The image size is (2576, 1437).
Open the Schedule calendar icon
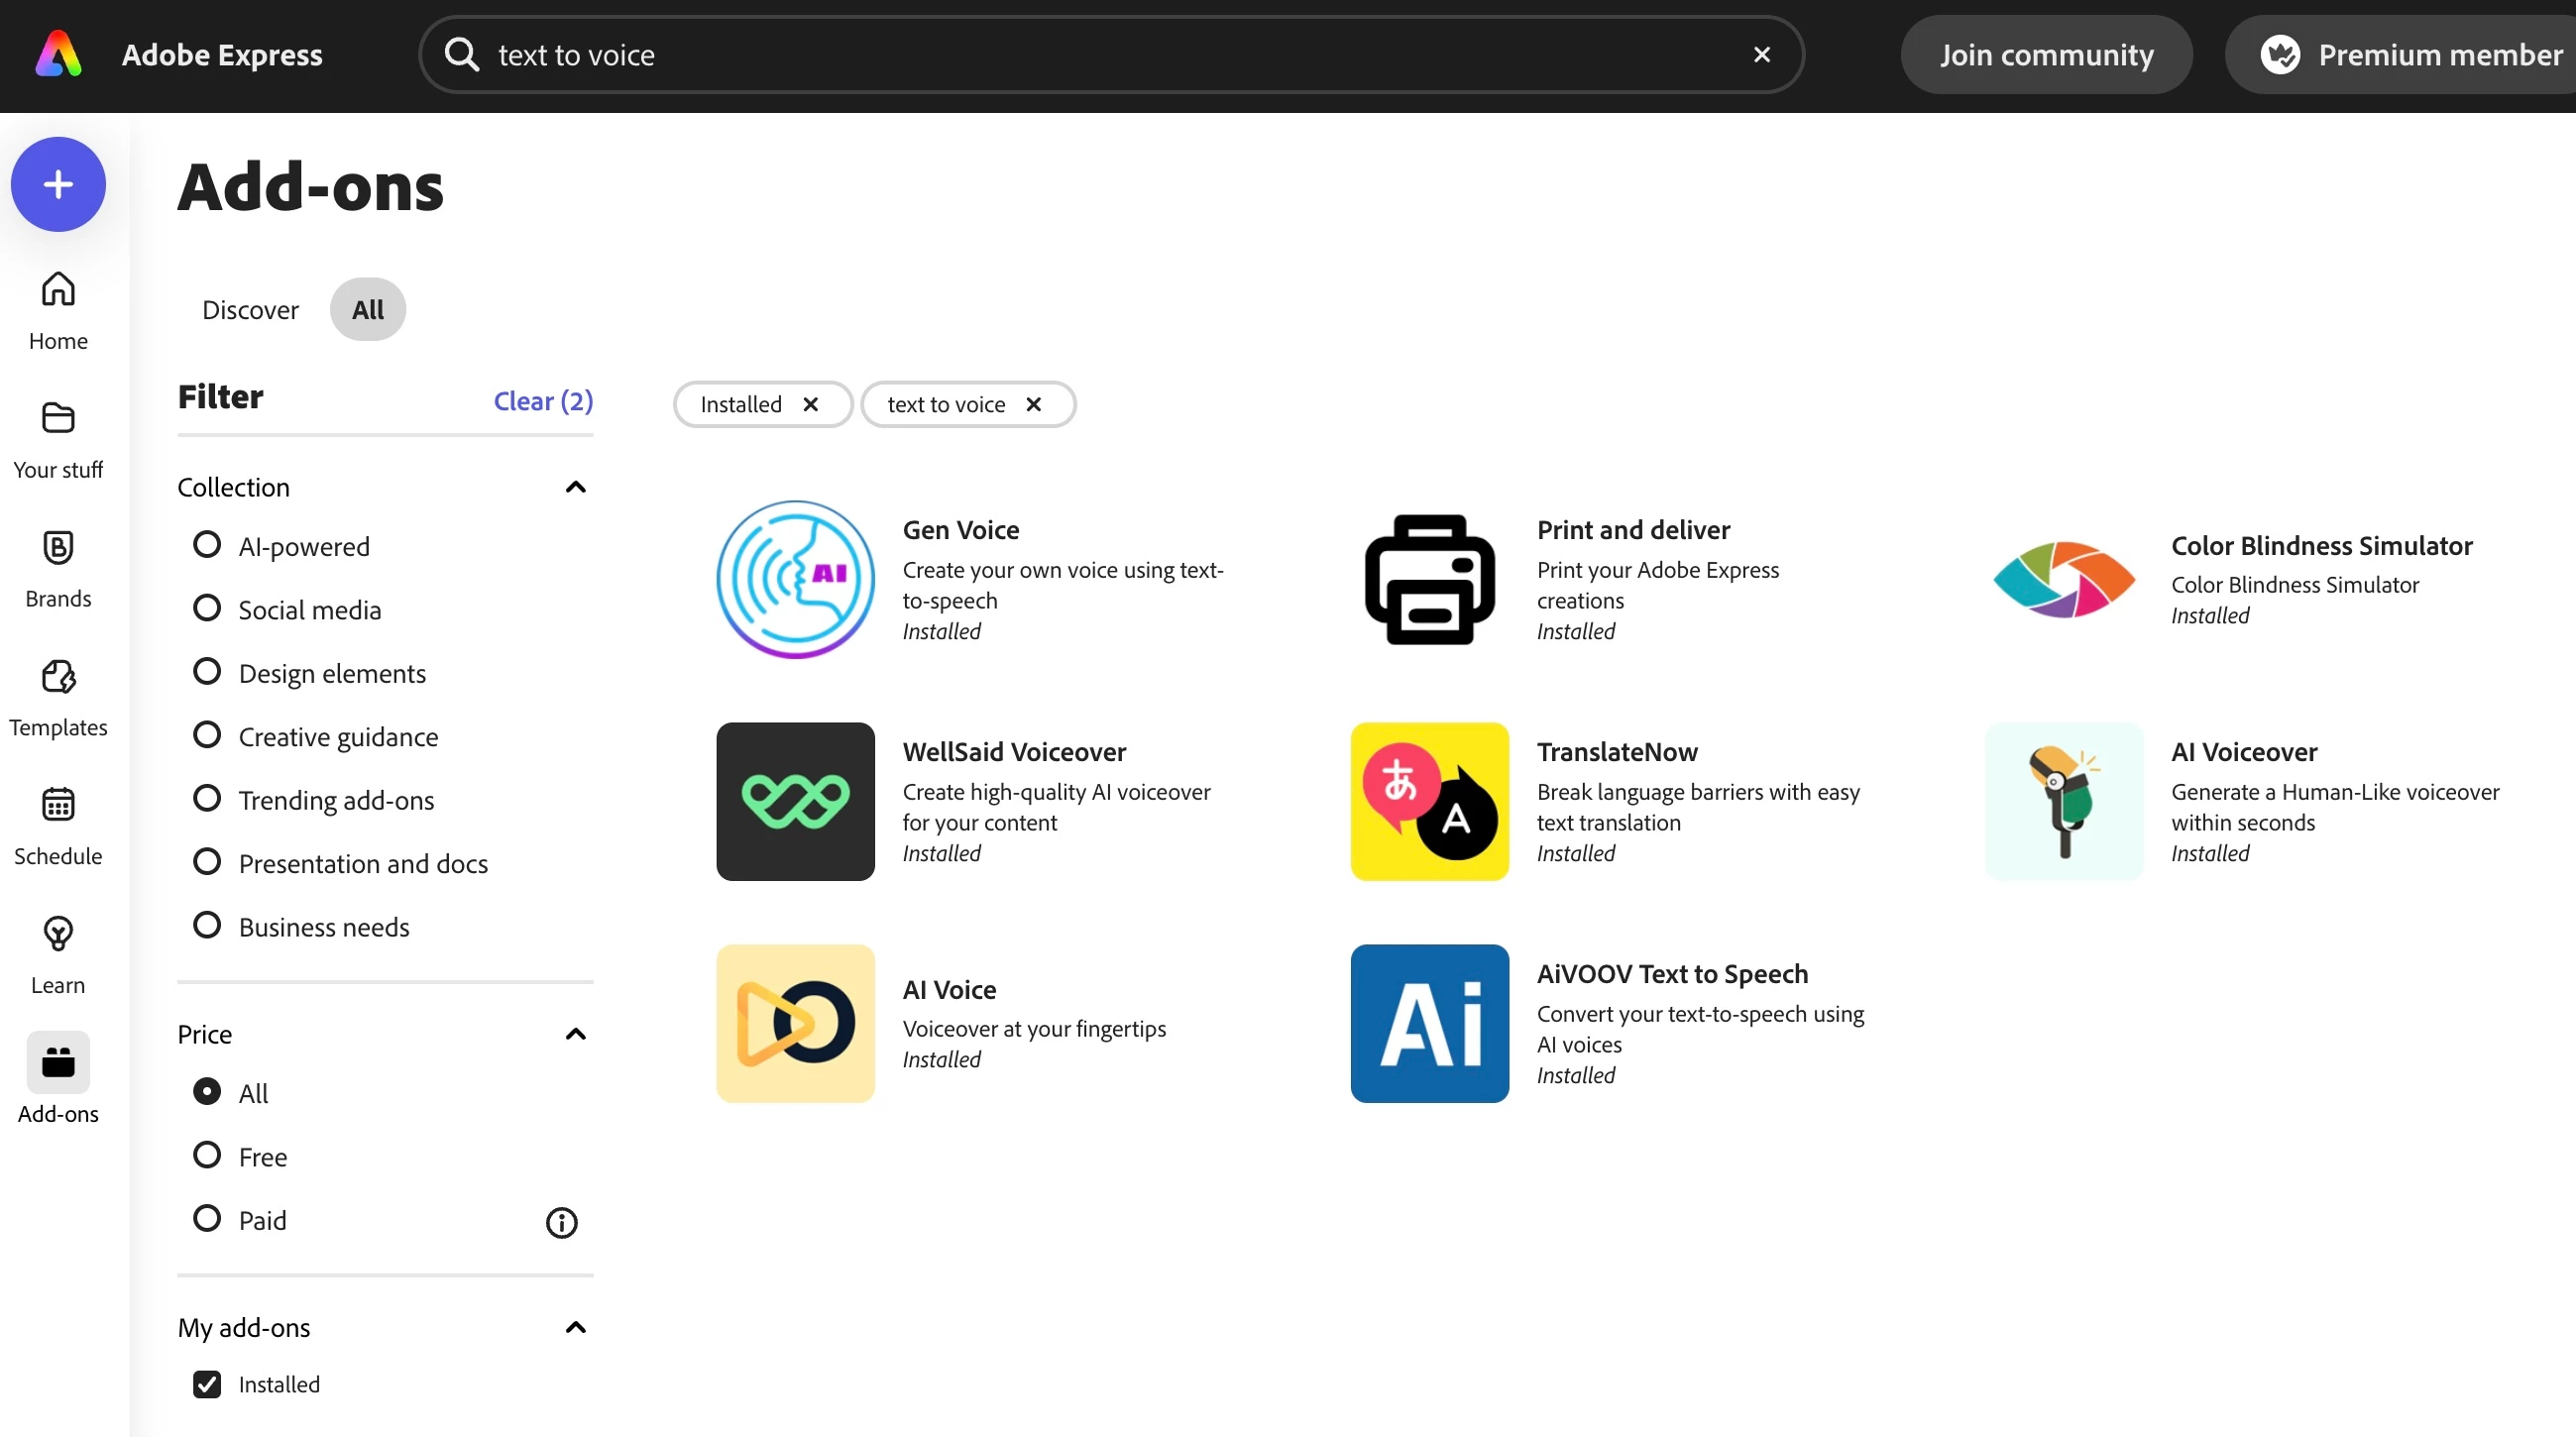click(x=58, y=805)
